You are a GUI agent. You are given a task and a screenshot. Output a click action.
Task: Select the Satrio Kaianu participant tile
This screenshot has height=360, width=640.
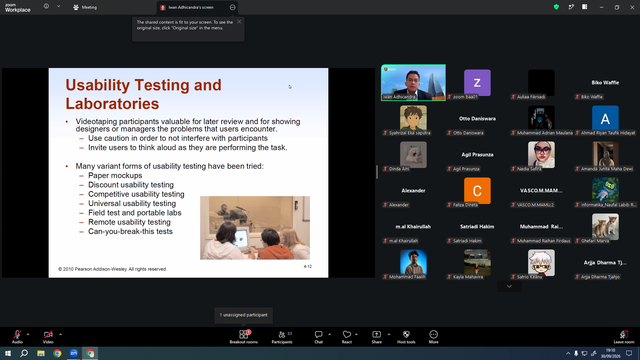(x=541, y=262)
